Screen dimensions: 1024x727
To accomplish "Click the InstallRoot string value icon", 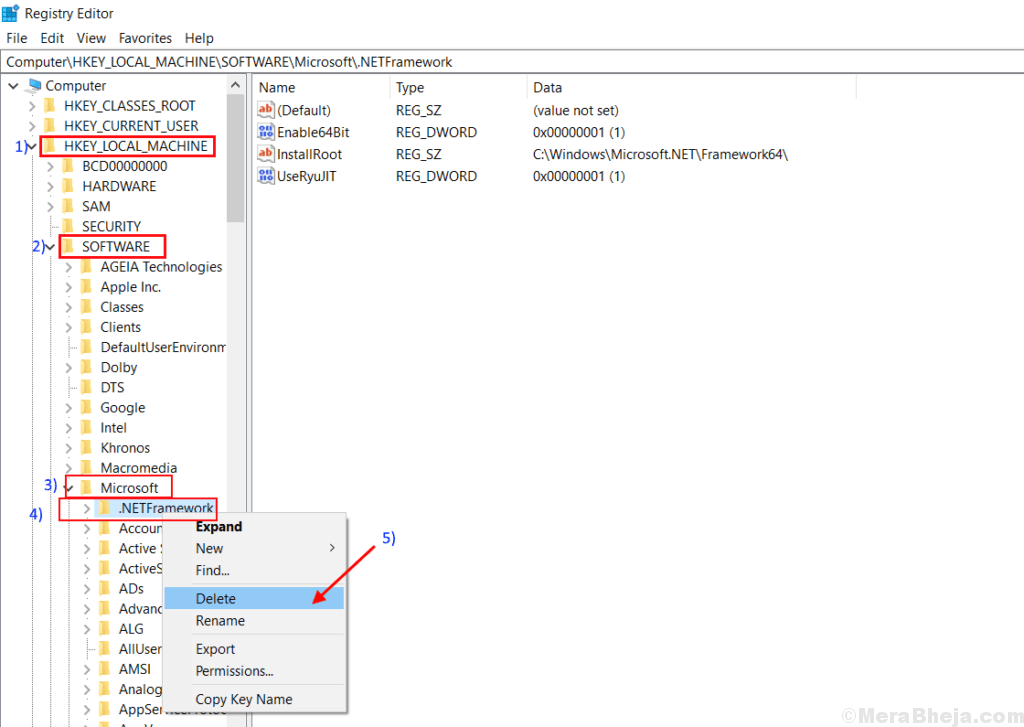I will [x=265, y=154].
